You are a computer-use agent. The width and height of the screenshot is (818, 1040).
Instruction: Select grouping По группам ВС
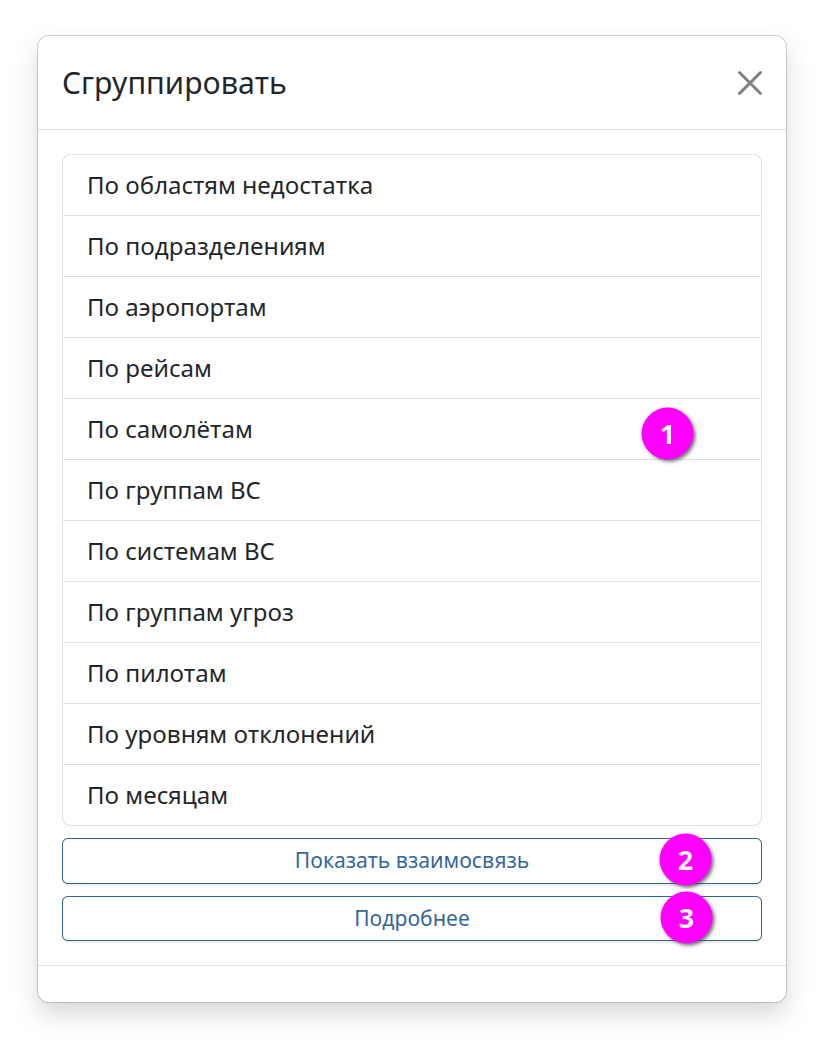click(x=174, y=491)
